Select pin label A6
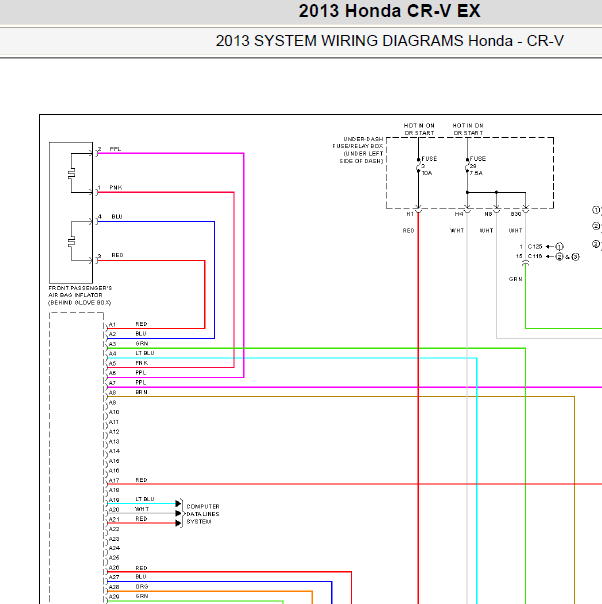The height and width of the screenshot is (604, 602). [x=112, y=373]
